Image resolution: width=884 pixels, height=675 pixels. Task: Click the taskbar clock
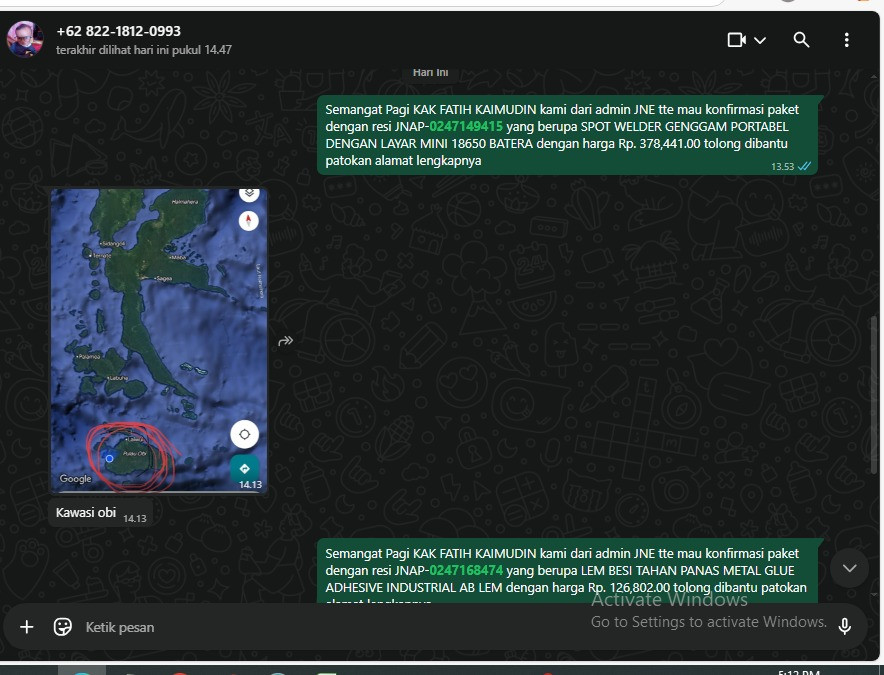click(x=799, y=672)
